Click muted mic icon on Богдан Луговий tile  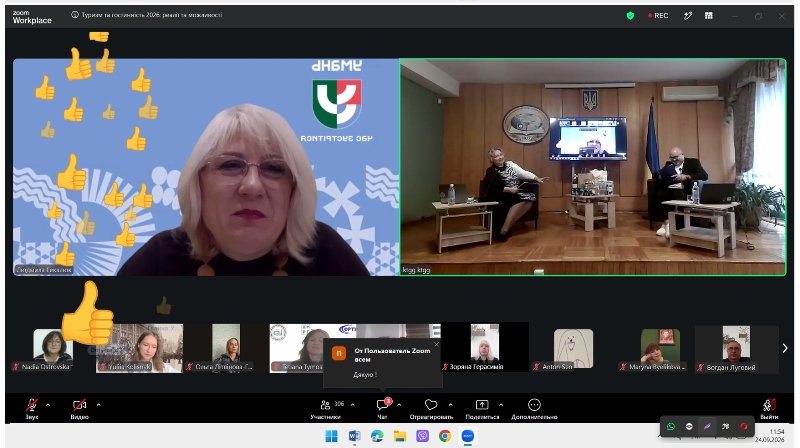[701, 367]
